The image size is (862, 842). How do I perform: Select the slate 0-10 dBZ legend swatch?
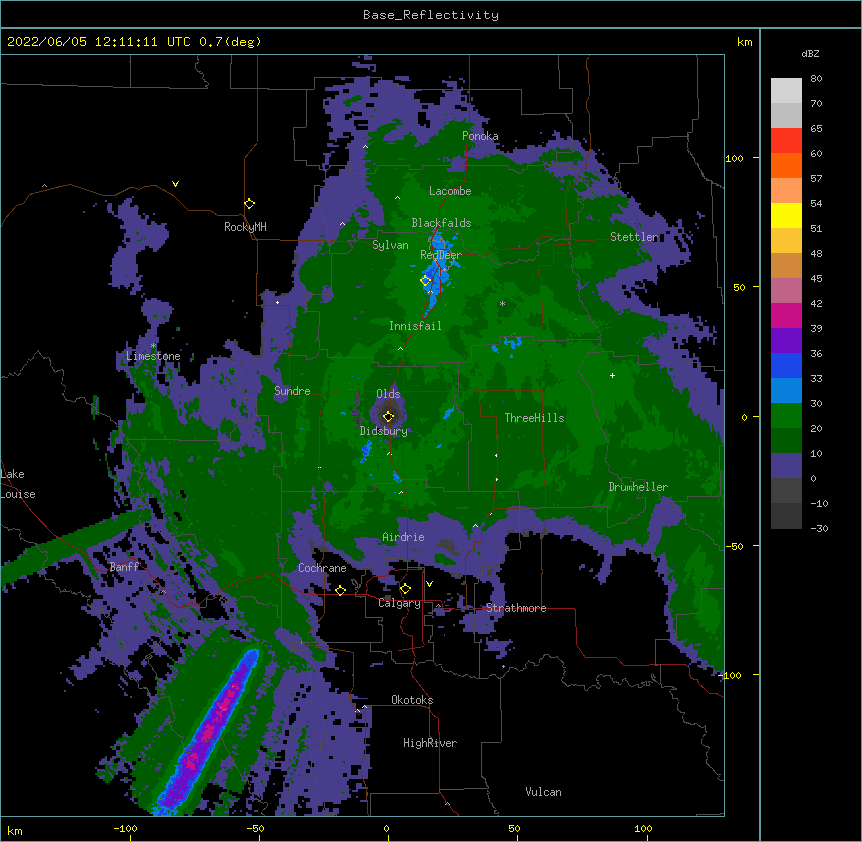point(786,466)
